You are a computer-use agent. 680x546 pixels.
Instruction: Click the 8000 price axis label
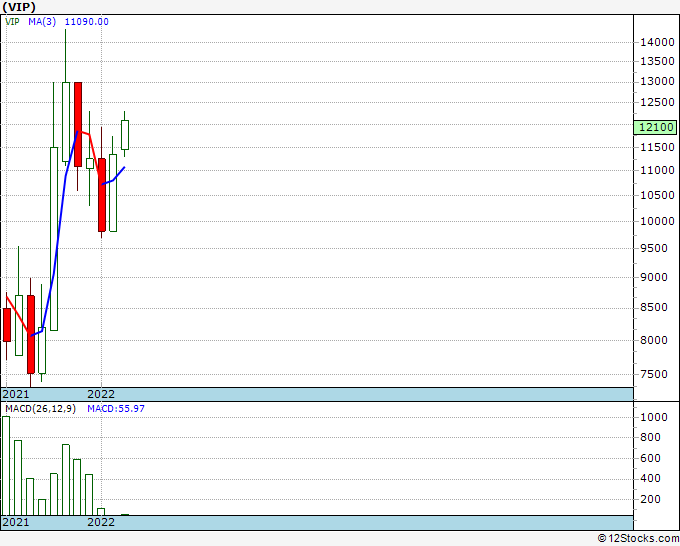coord(654,340)
